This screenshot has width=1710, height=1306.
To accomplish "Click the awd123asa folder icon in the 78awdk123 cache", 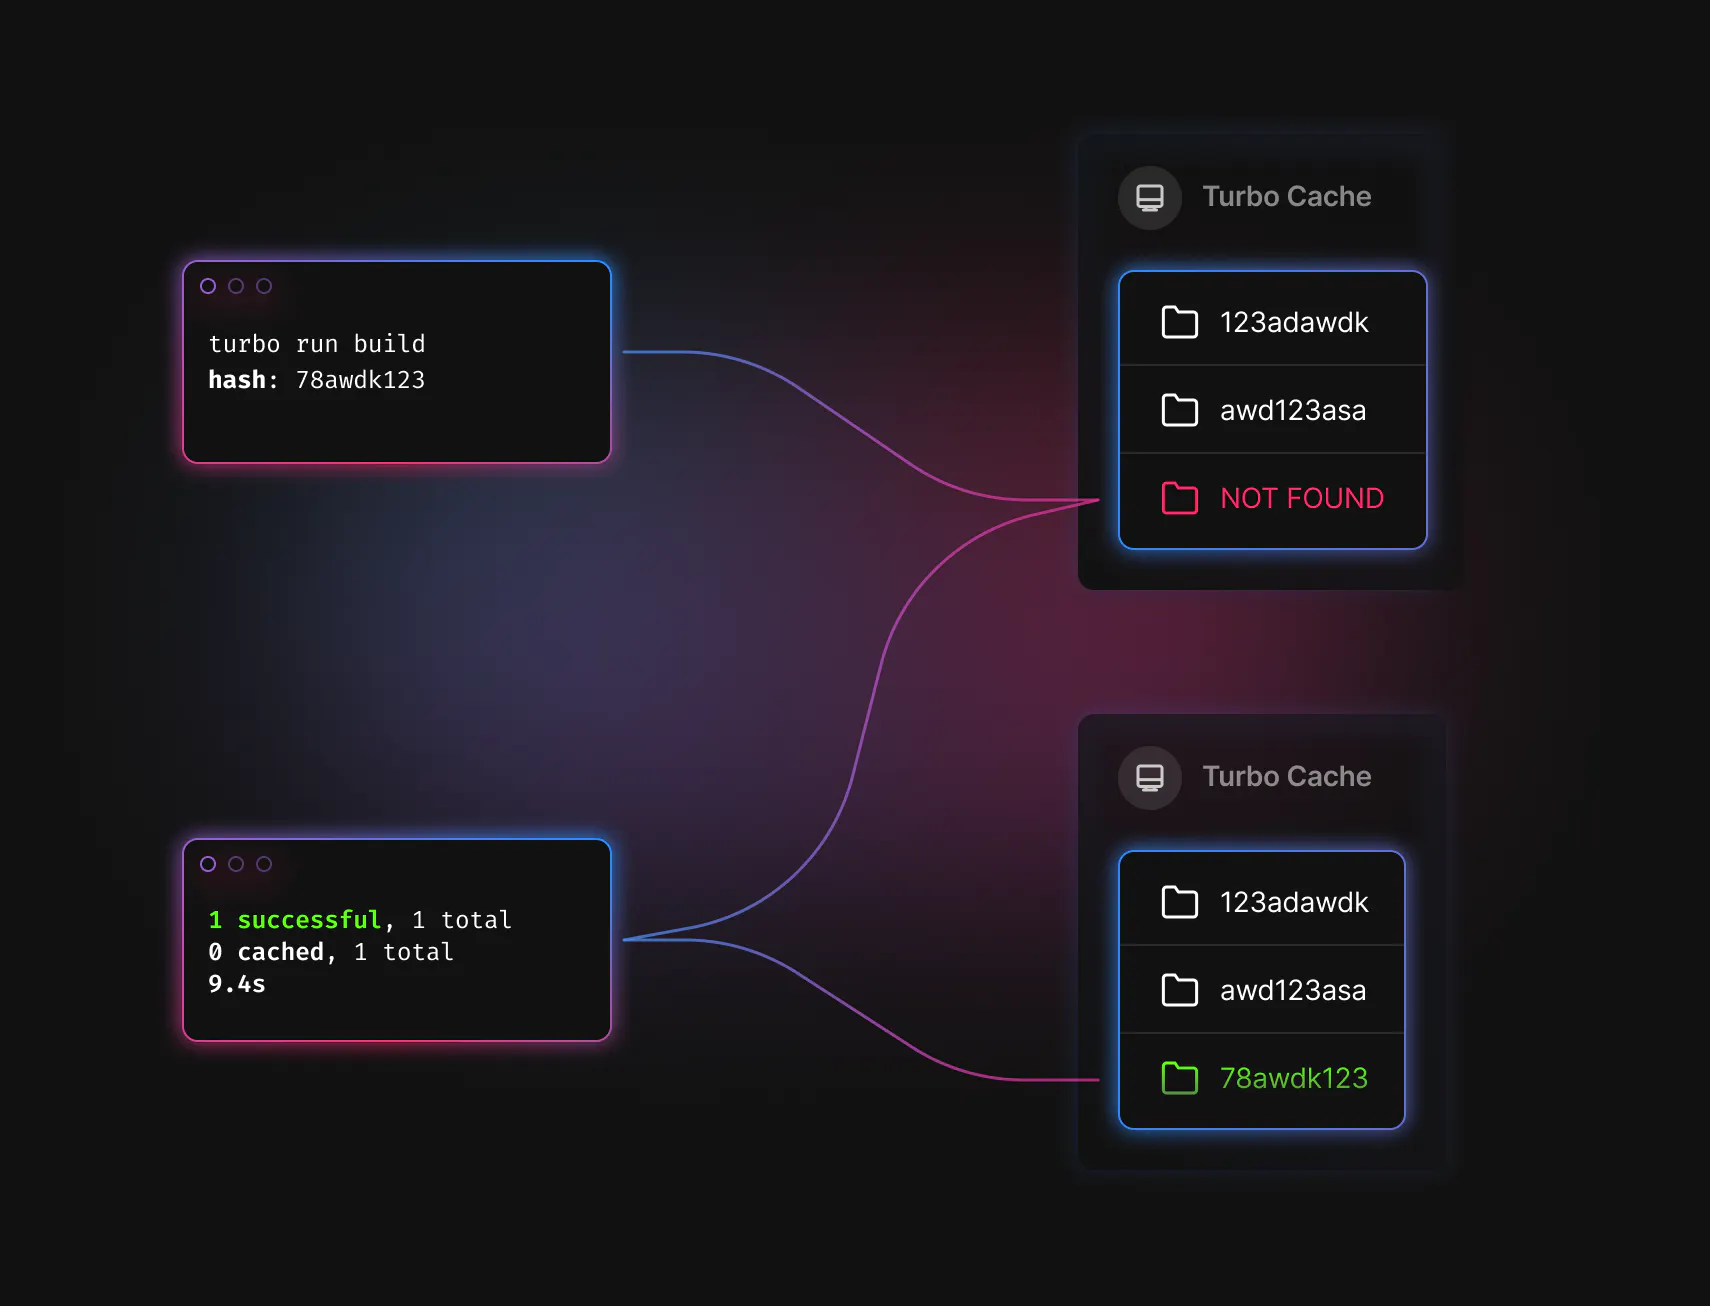I will tap(1180, 990).
